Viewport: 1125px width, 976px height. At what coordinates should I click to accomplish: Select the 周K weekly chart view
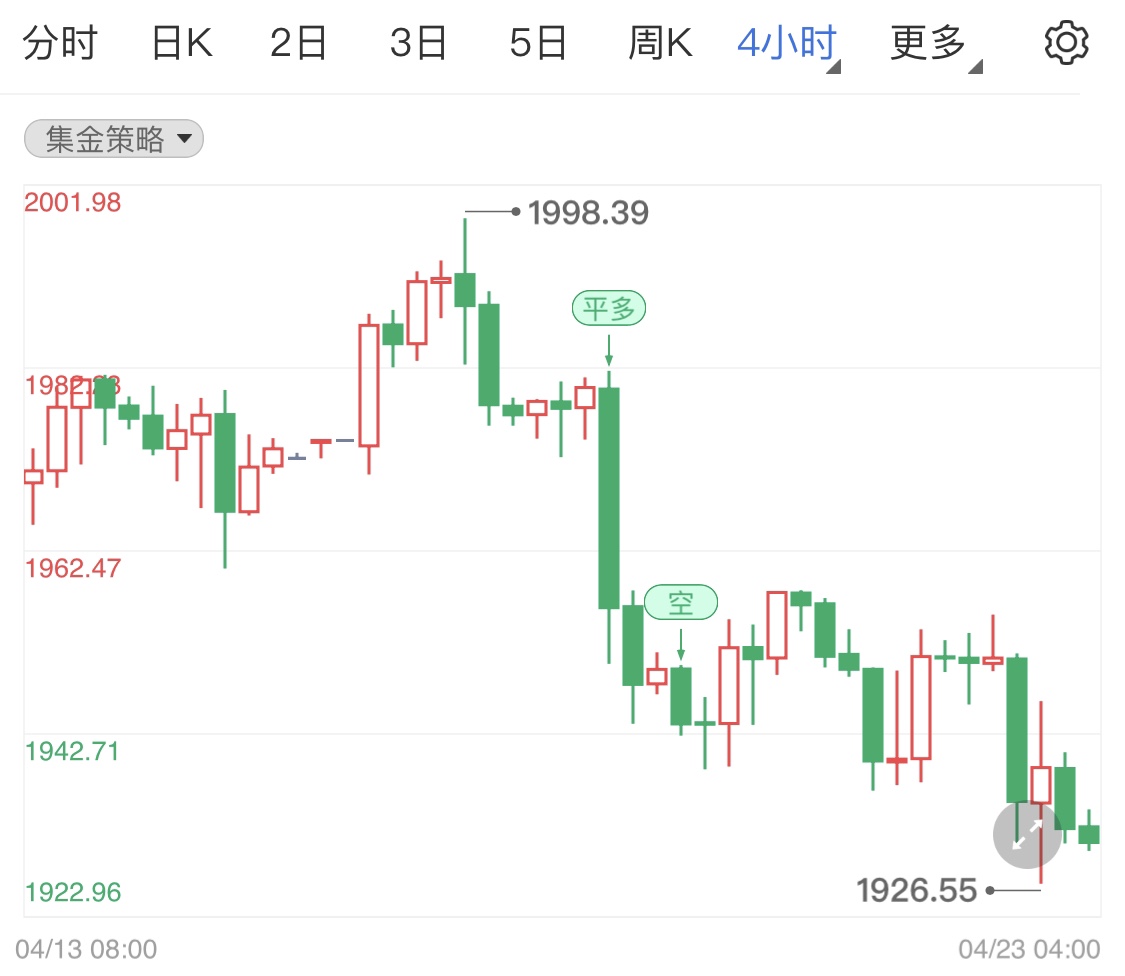pyautogui.click(x=660, y=42)
